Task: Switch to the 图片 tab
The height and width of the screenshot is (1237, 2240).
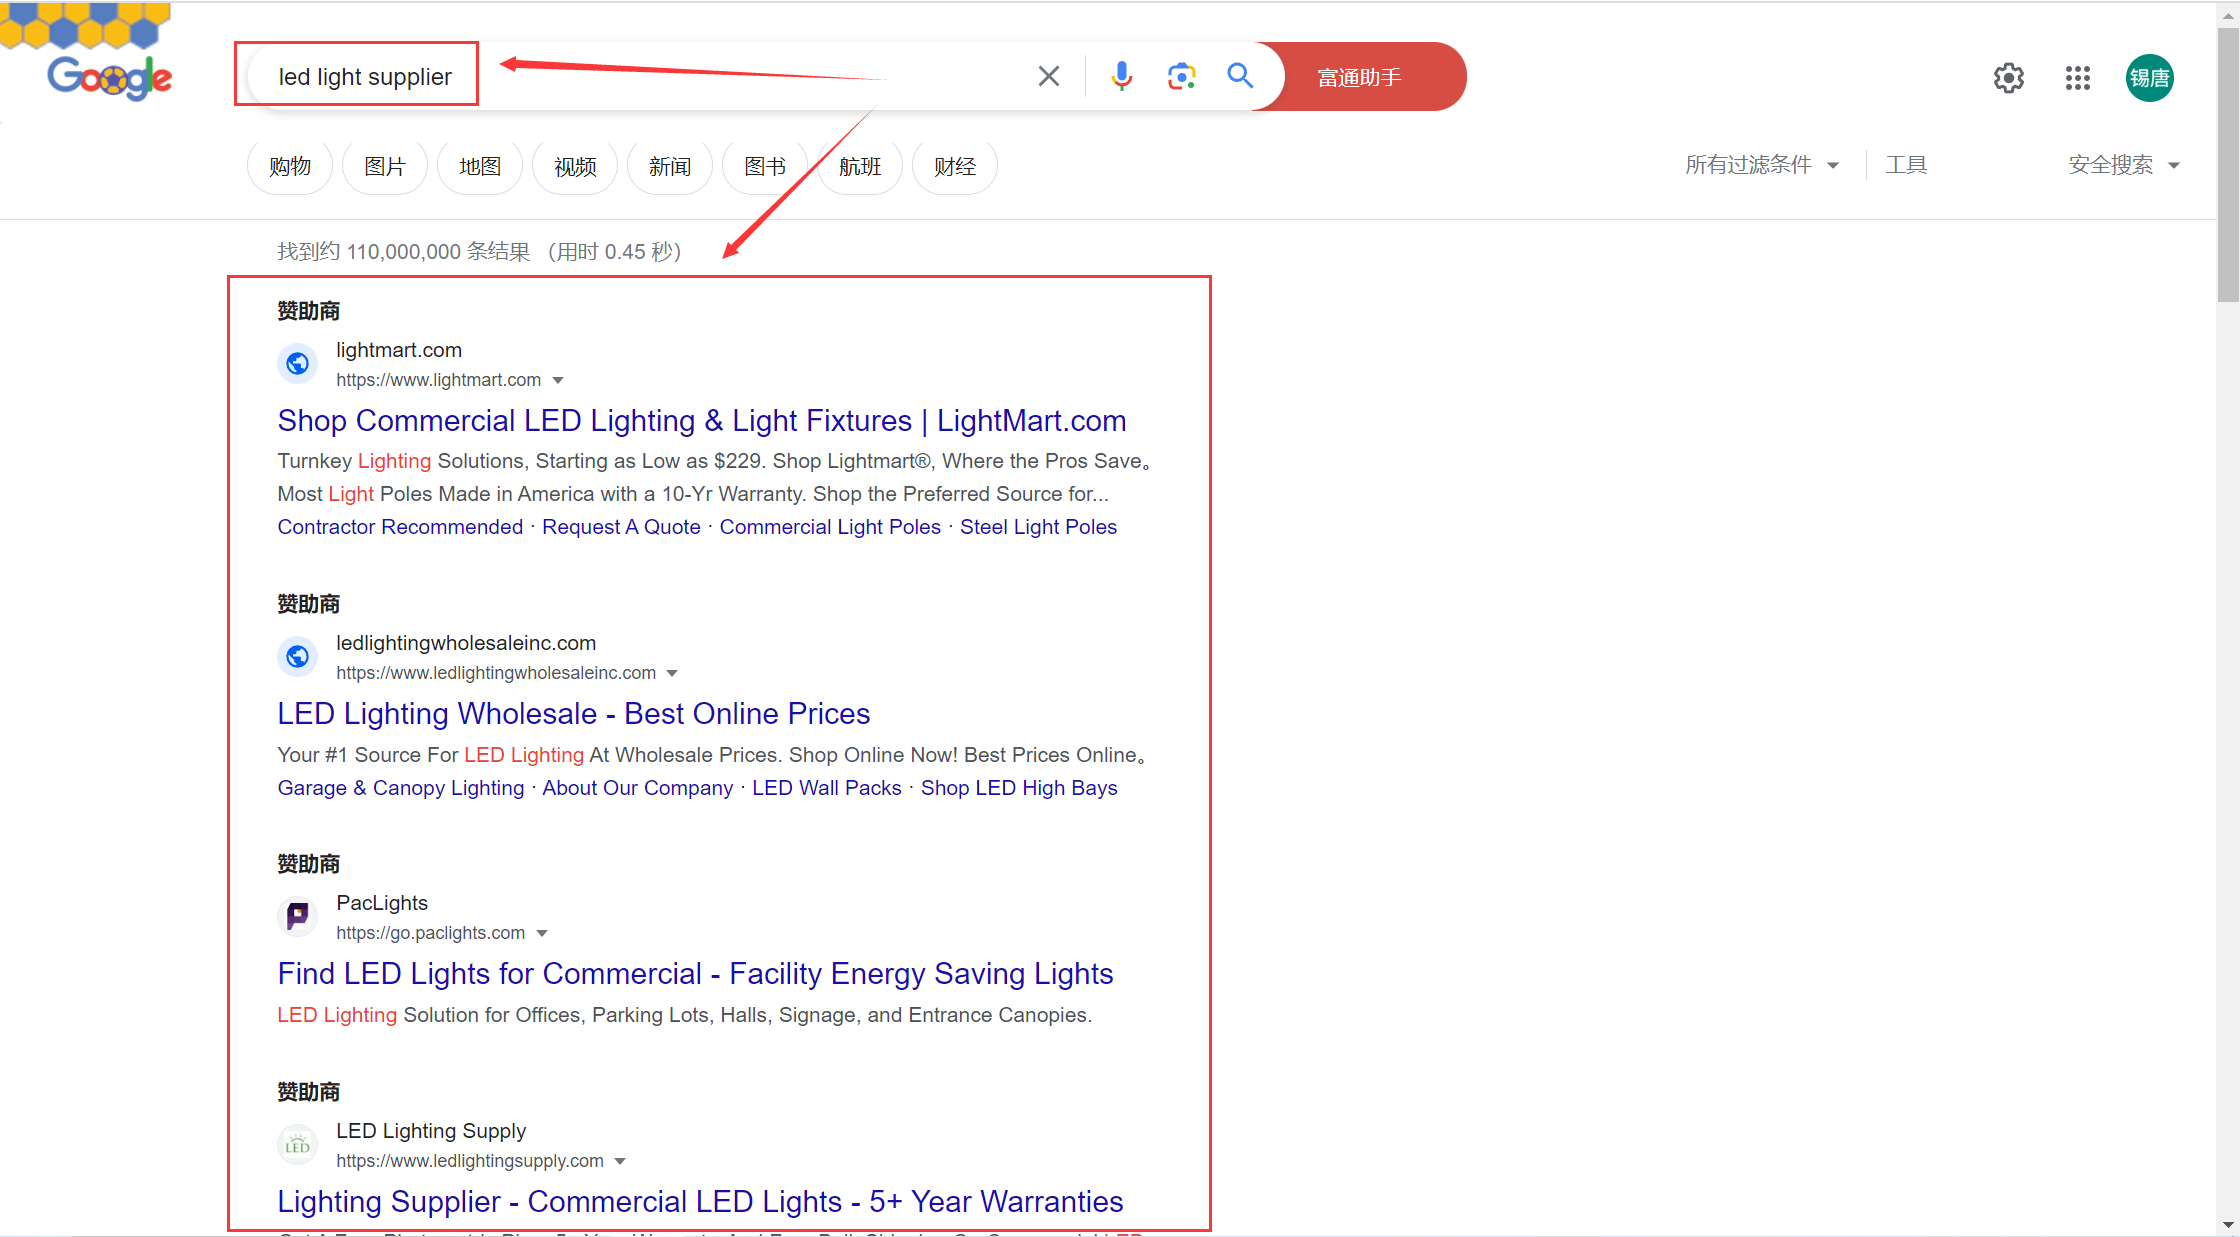Action: [x=385, y=166]
